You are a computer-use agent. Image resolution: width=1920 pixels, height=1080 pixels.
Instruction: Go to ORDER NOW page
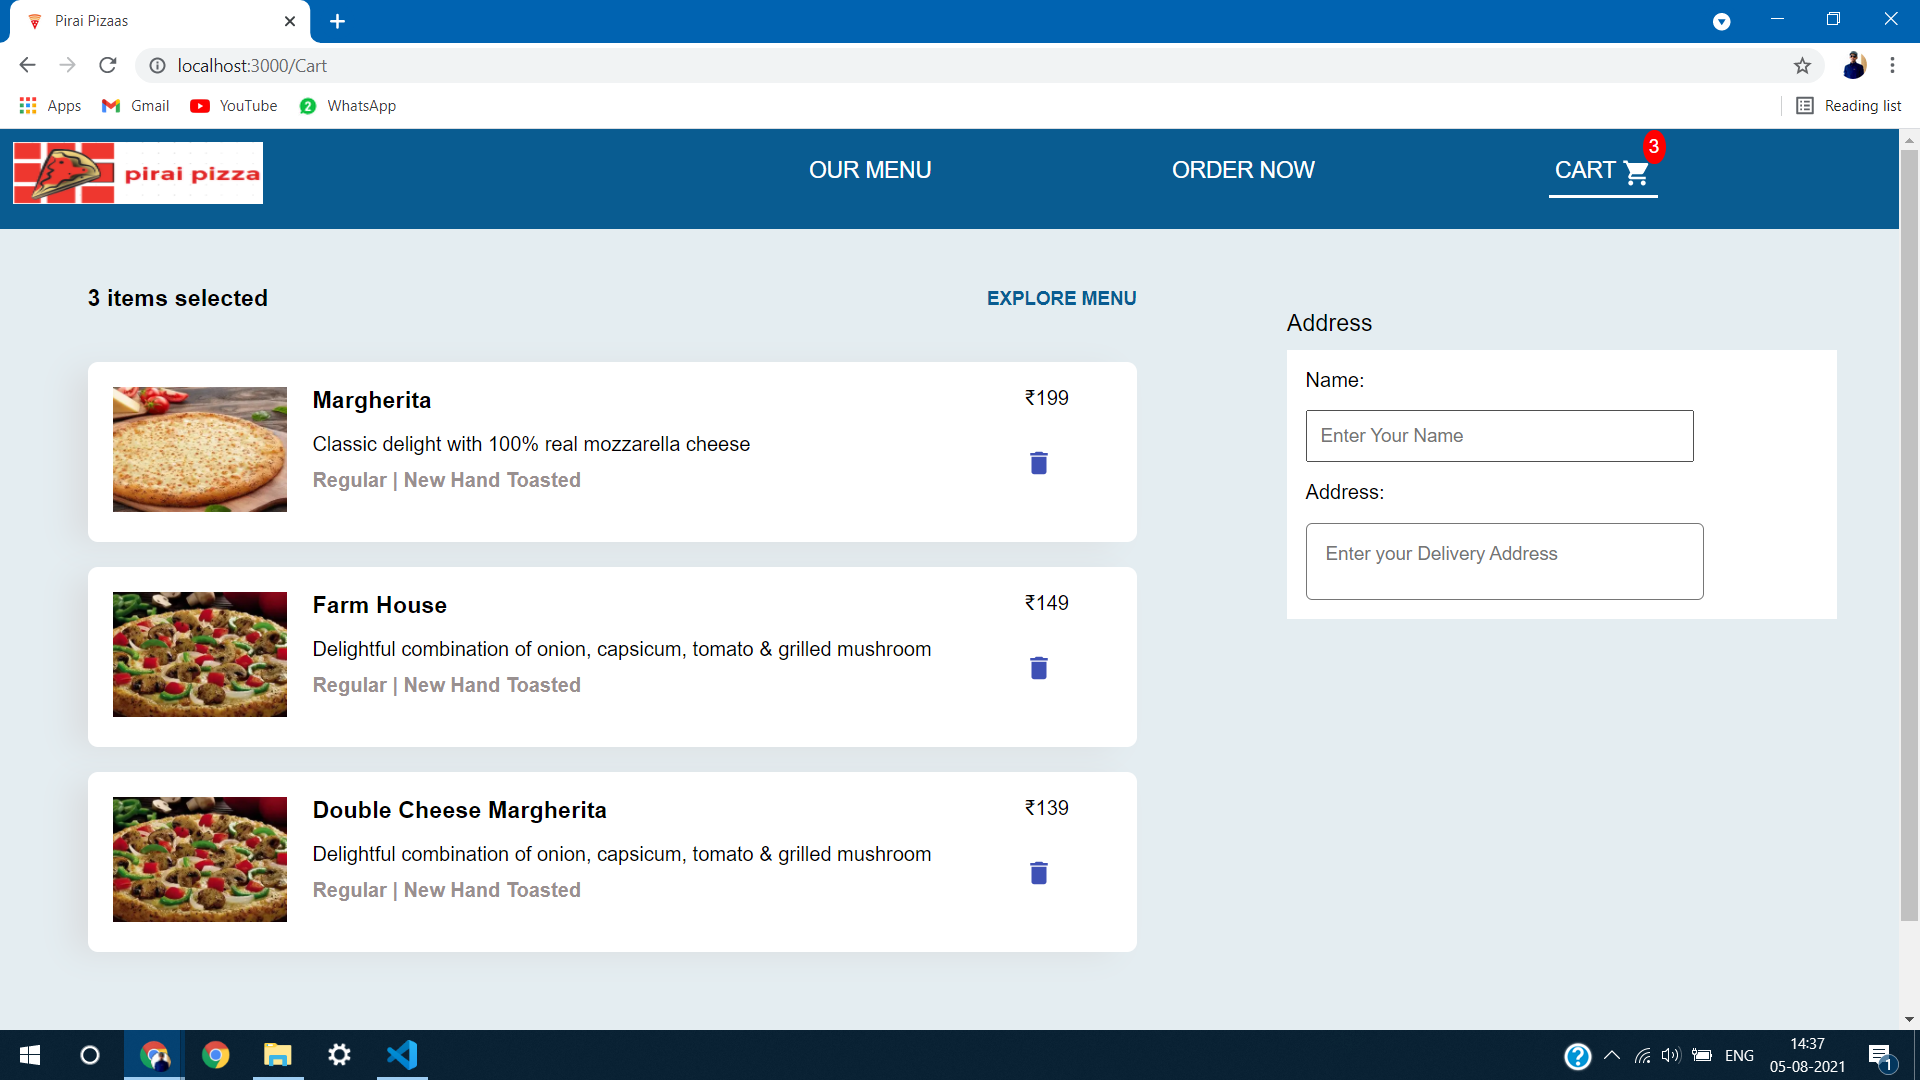point(1243,170)
